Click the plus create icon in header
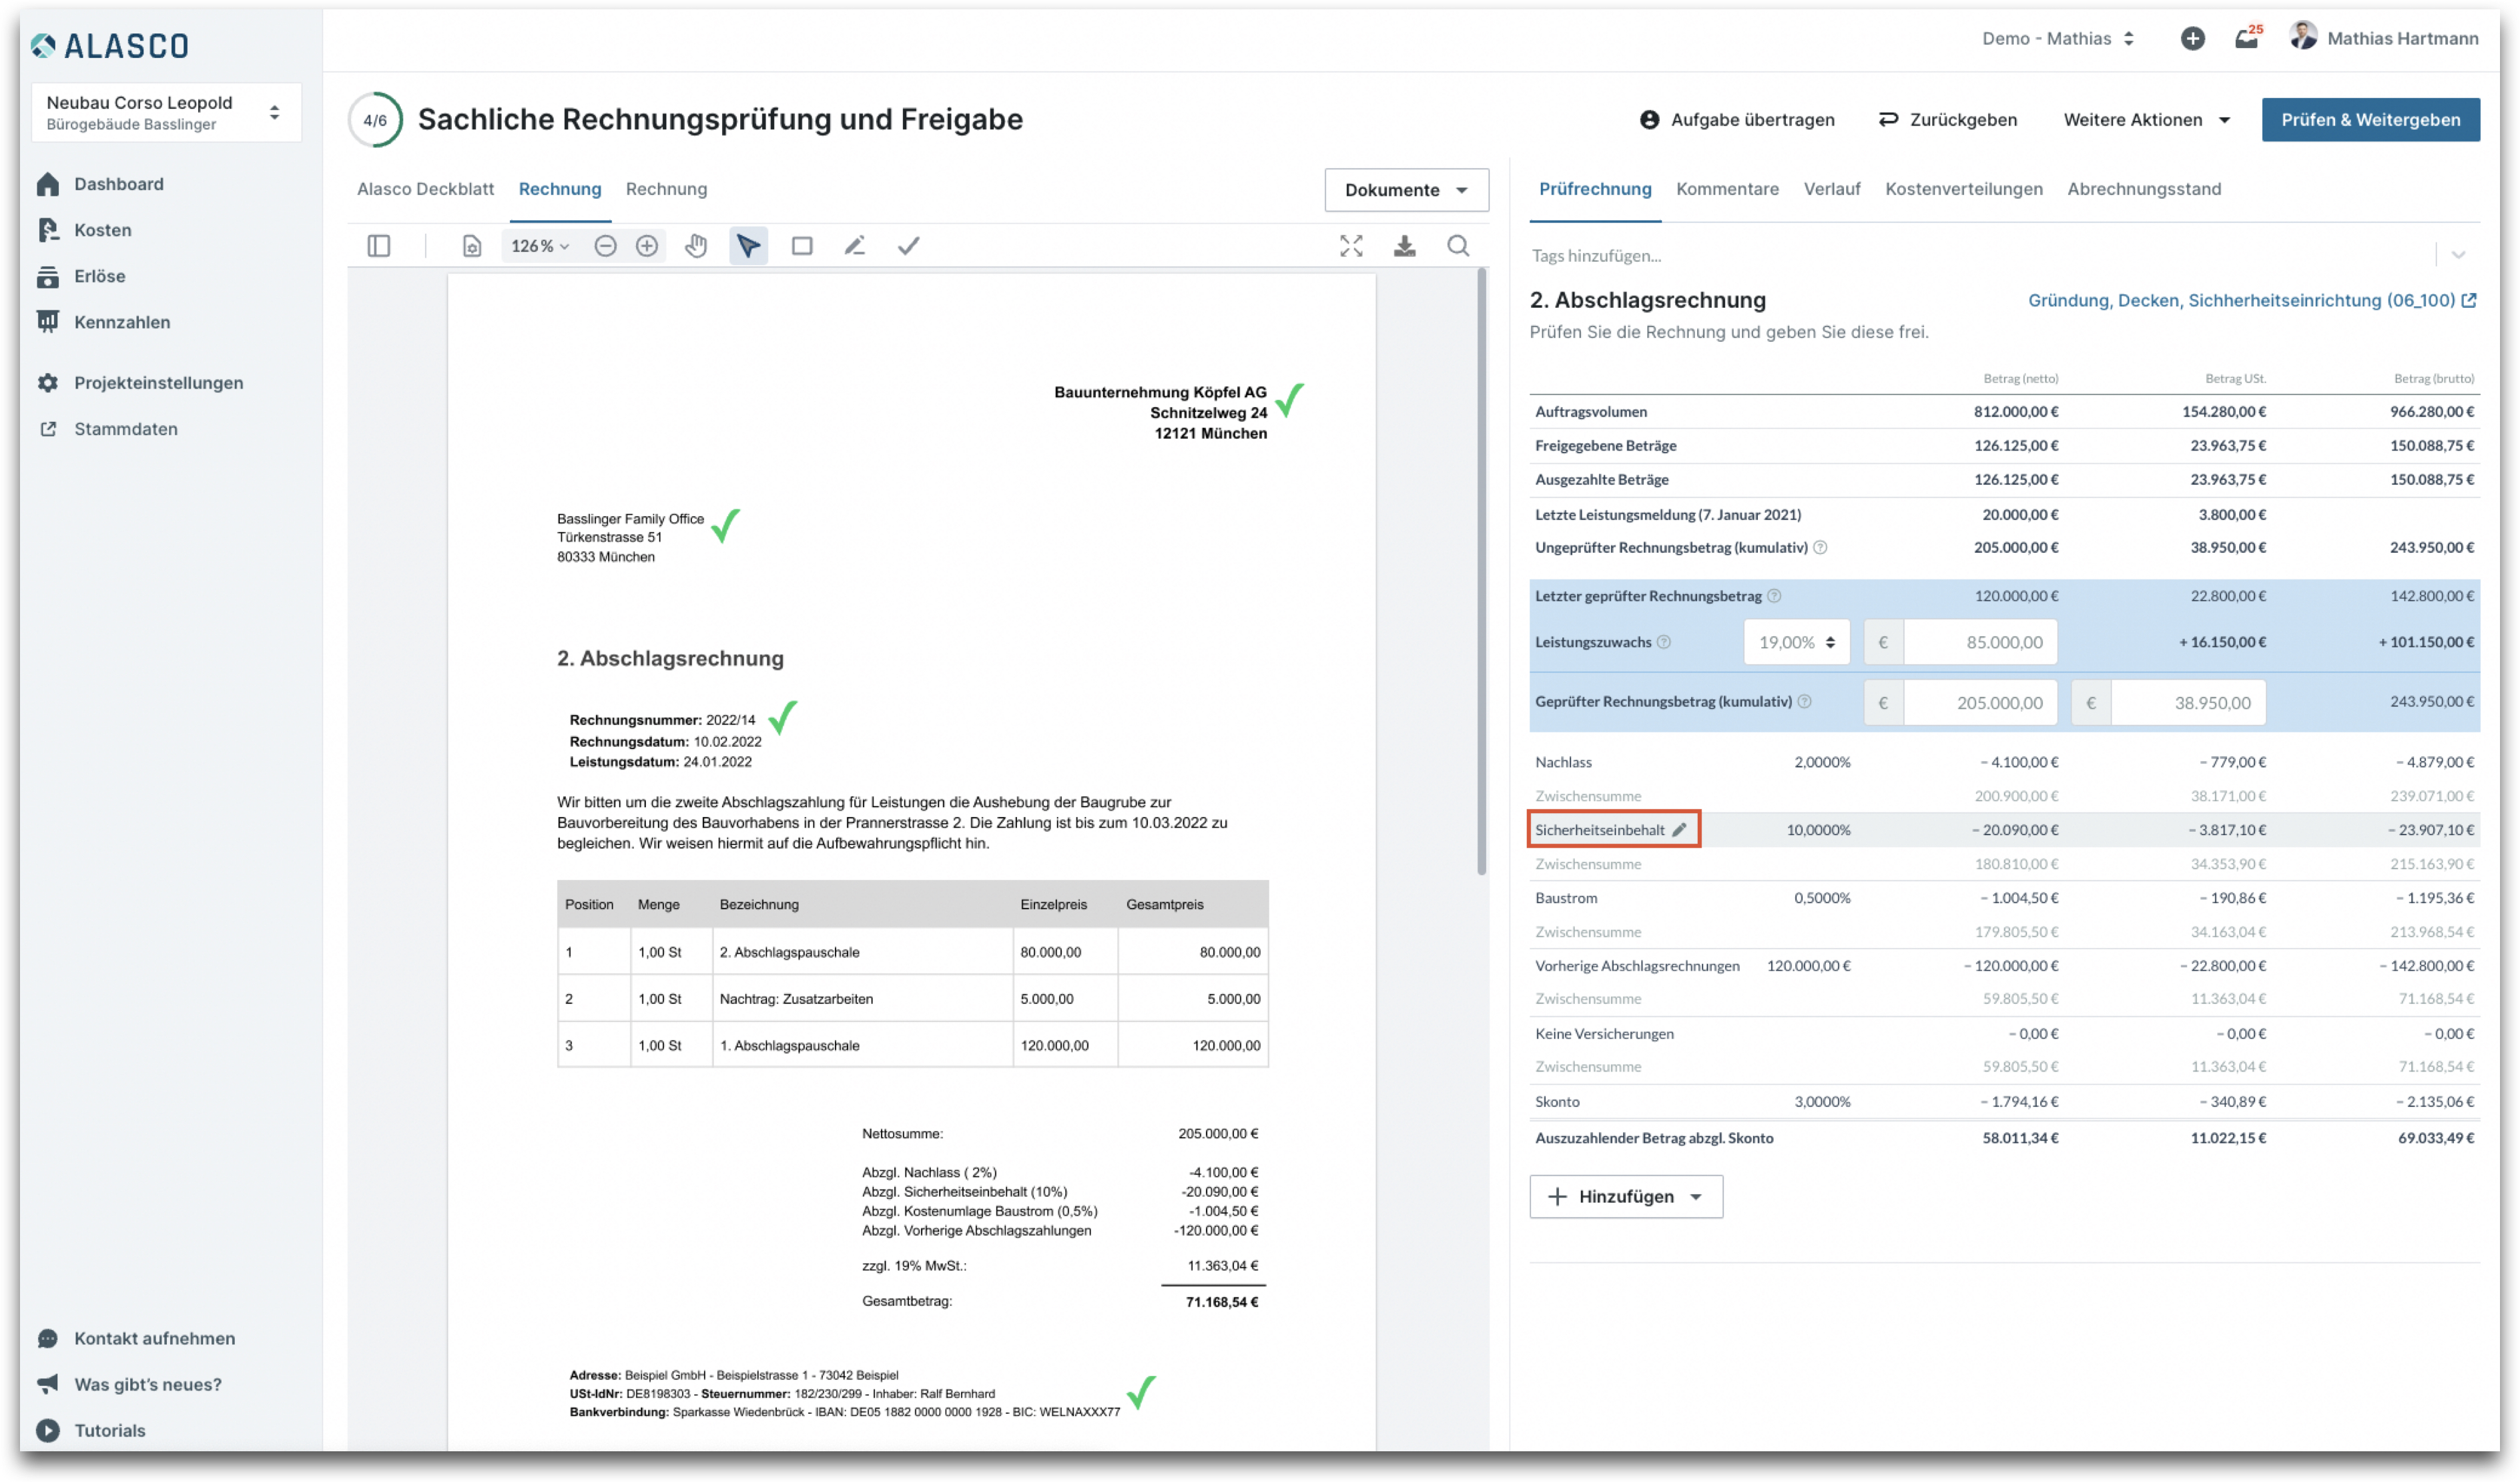This screenshot has height=1482, width=2520. point(2192,39)
